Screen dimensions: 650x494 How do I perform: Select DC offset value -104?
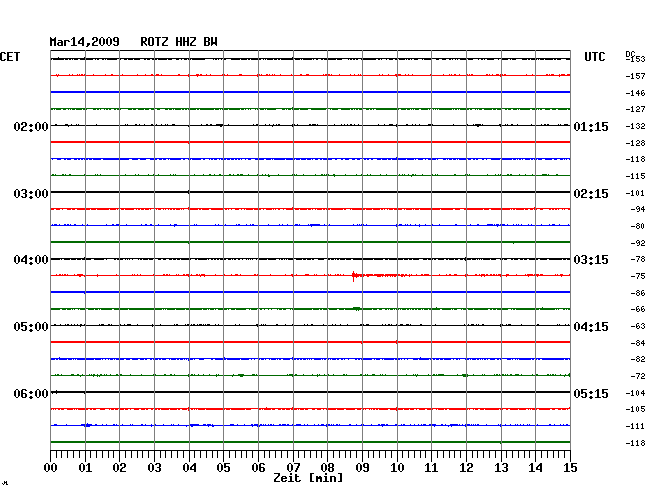(635, 393)
